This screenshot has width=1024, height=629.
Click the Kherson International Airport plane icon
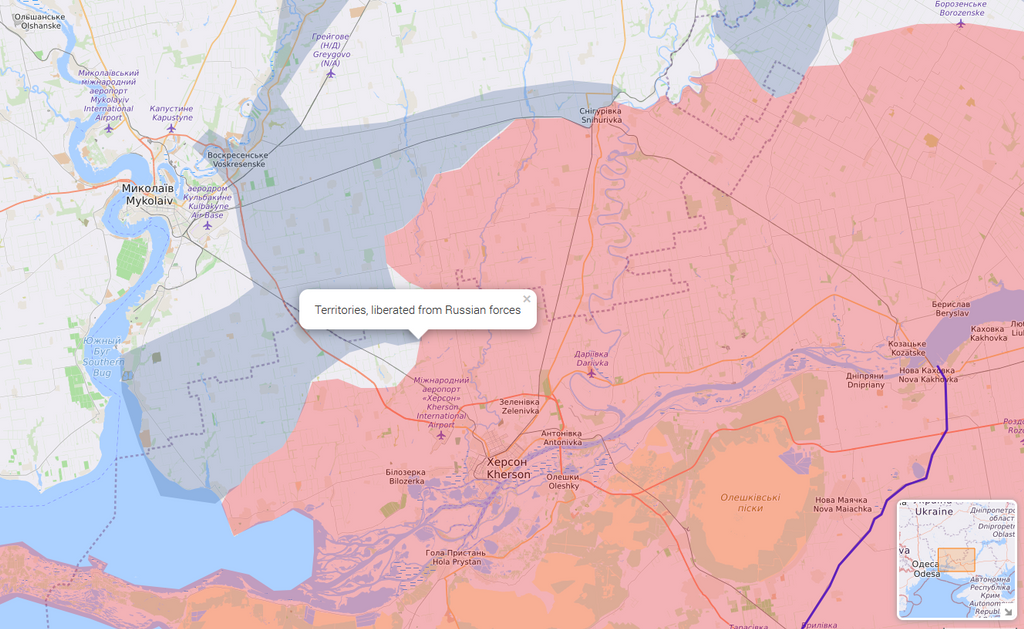tap(441, 435)
